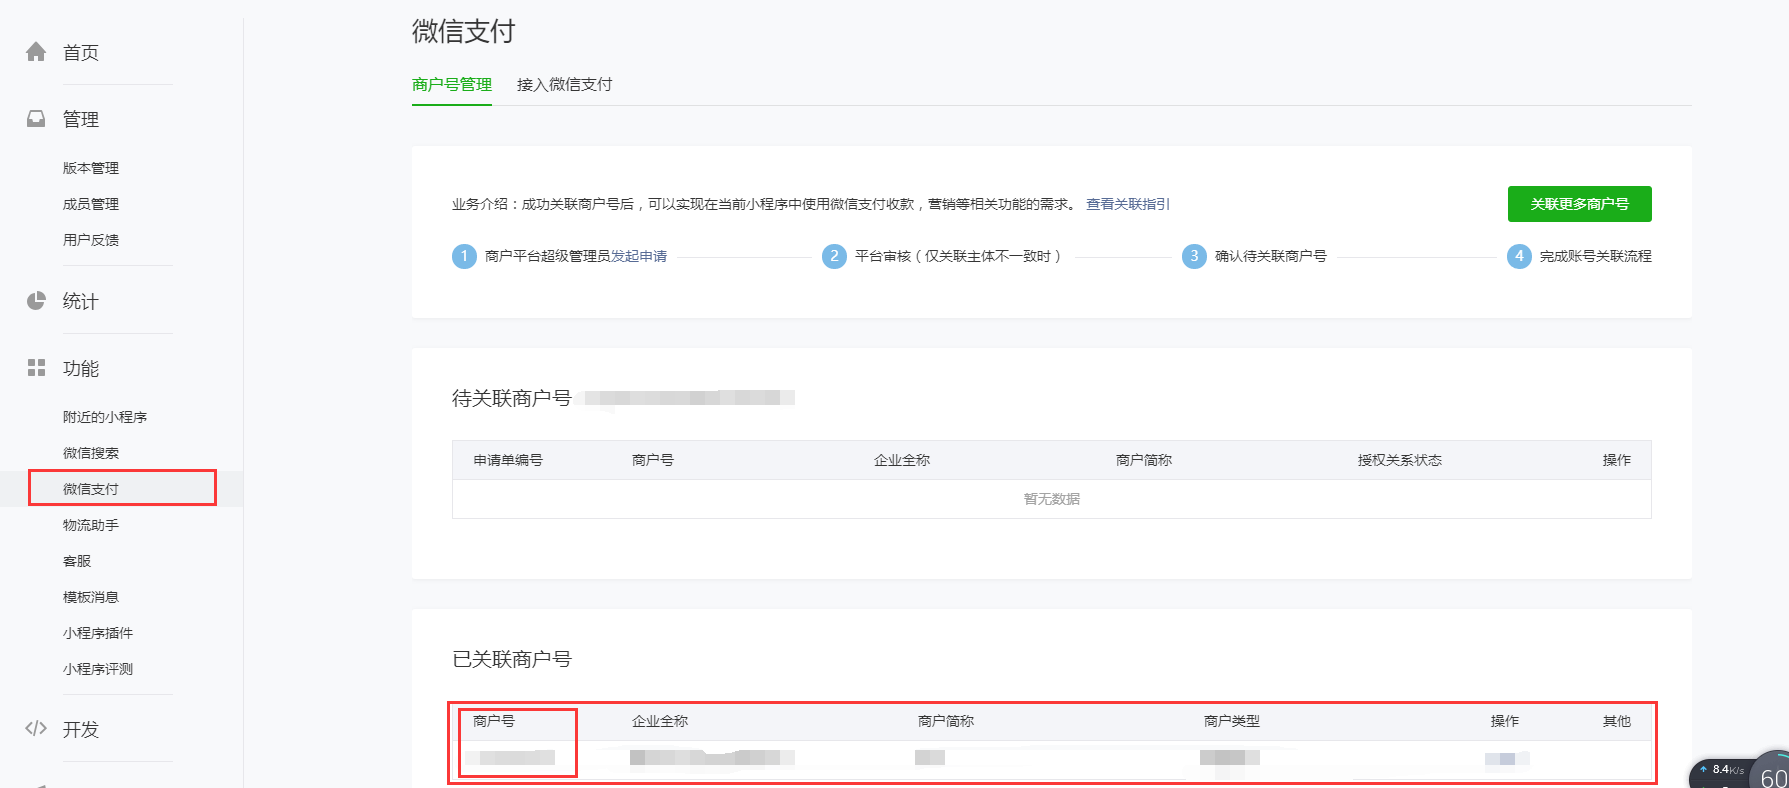Go to 成员管理 in sidebar
The image size is (1789, 788).
(x=91, y=204)
